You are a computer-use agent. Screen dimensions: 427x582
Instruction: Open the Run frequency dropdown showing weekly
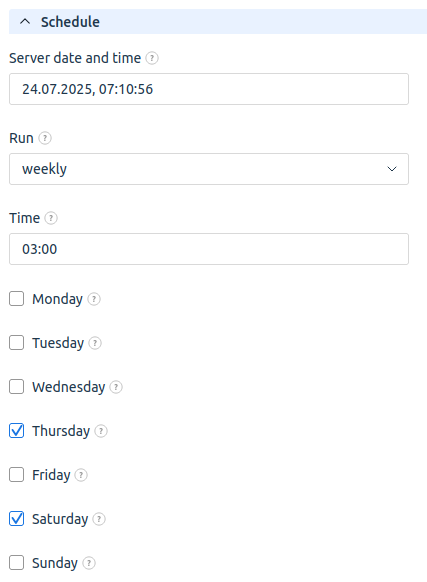[209, 169]
